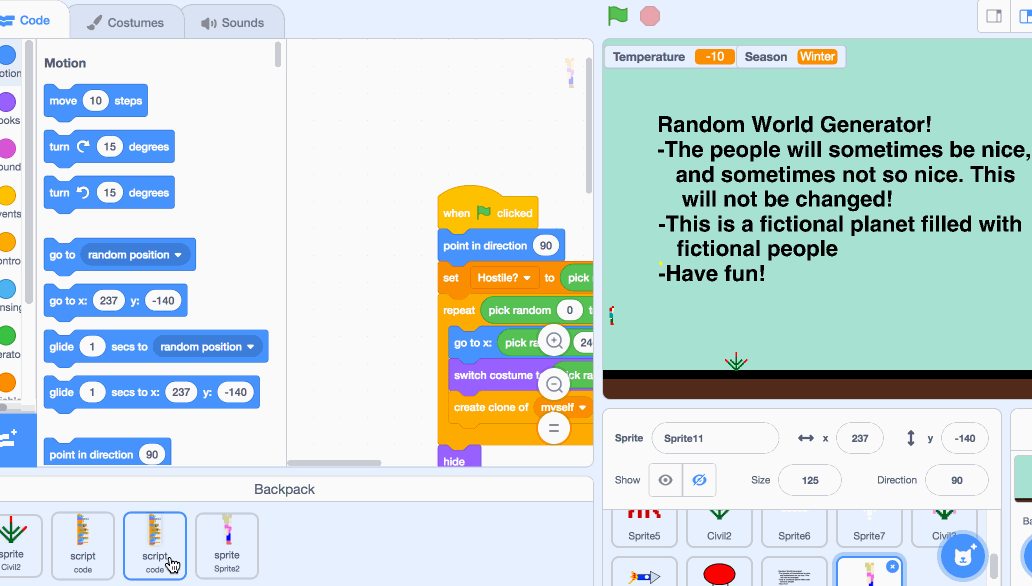Select the Variables block category circle
The width and height of the screenshot is (1032, 586).
[x=7, y=383]
